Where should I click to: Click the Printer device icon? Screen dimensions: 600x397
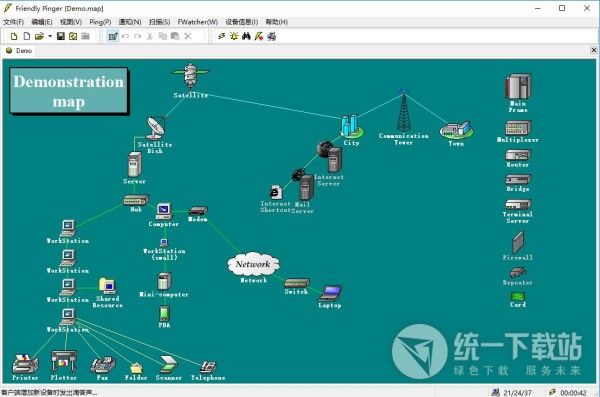pos(25,364)
